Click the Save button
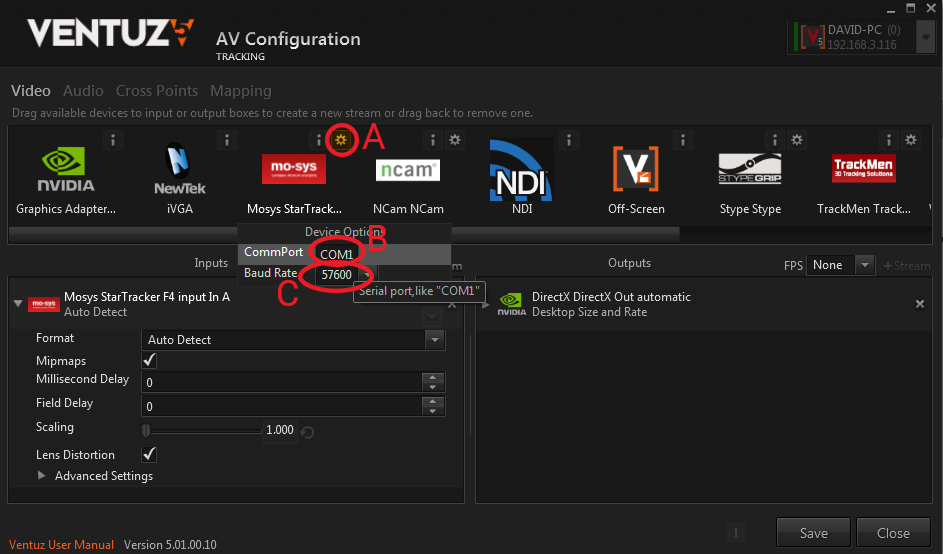 point(813,533)
